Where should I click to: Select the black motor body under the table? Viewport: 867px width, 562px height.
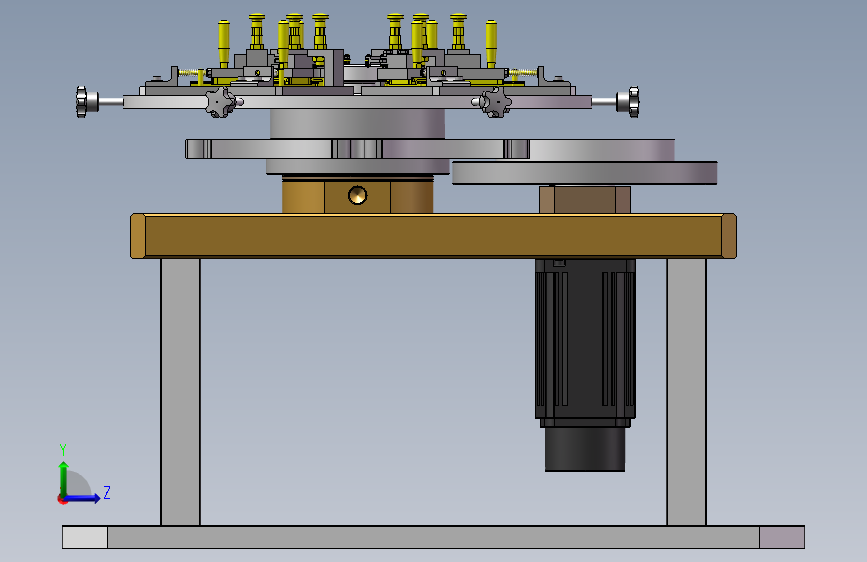585,339
